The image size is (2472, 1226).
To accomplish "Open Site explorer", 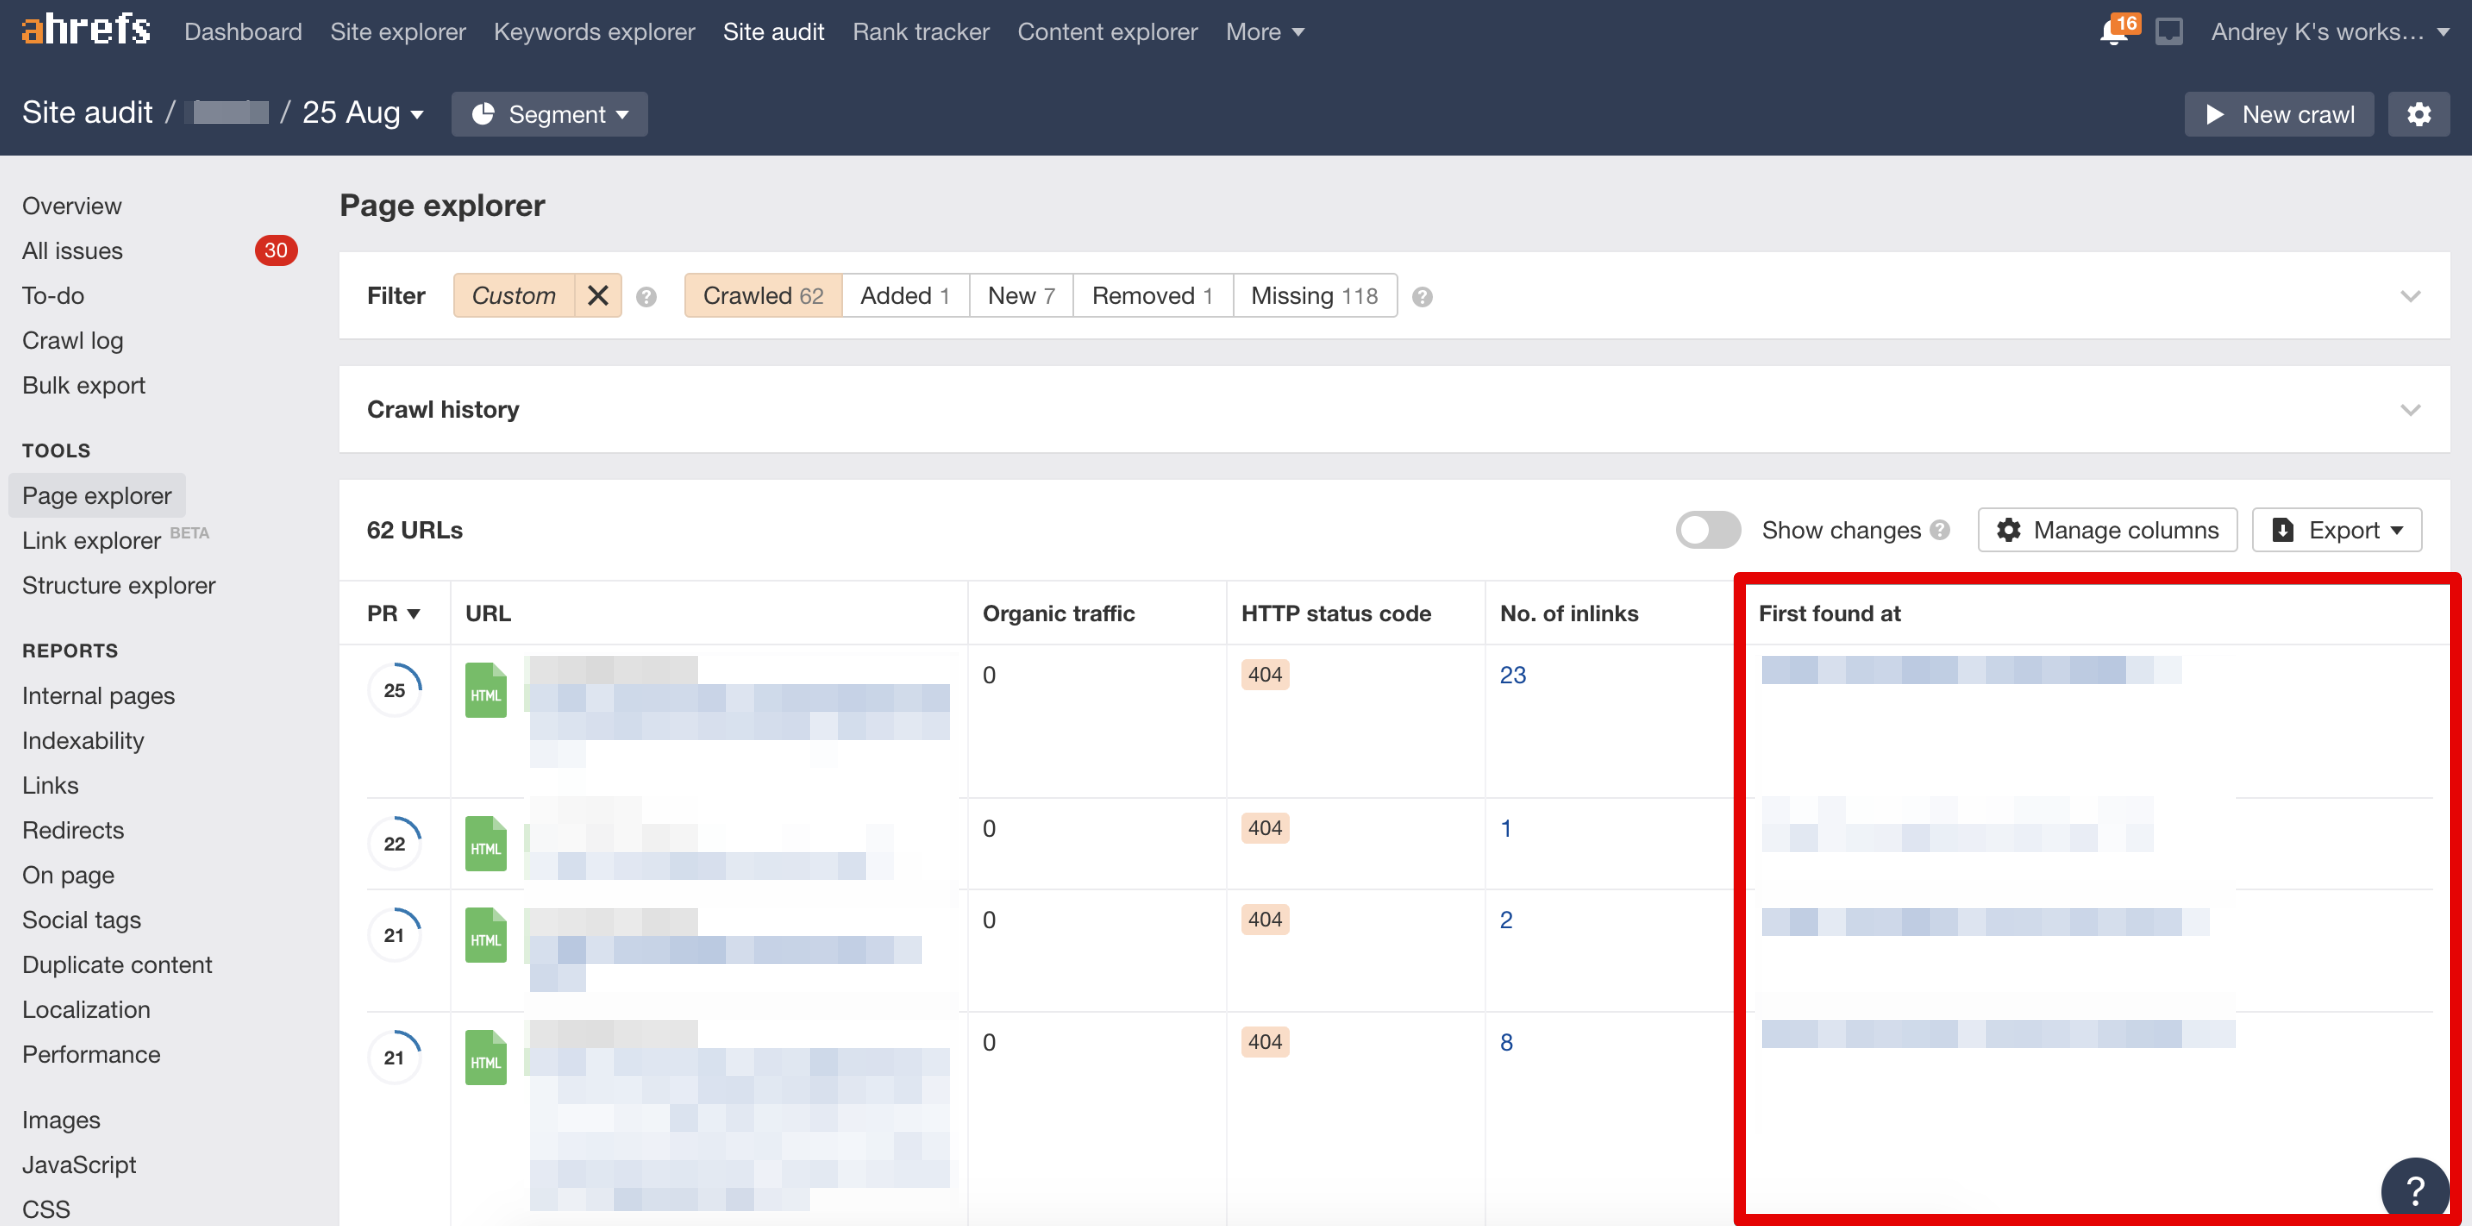I will pyautogui.click(x=398, y=32).
